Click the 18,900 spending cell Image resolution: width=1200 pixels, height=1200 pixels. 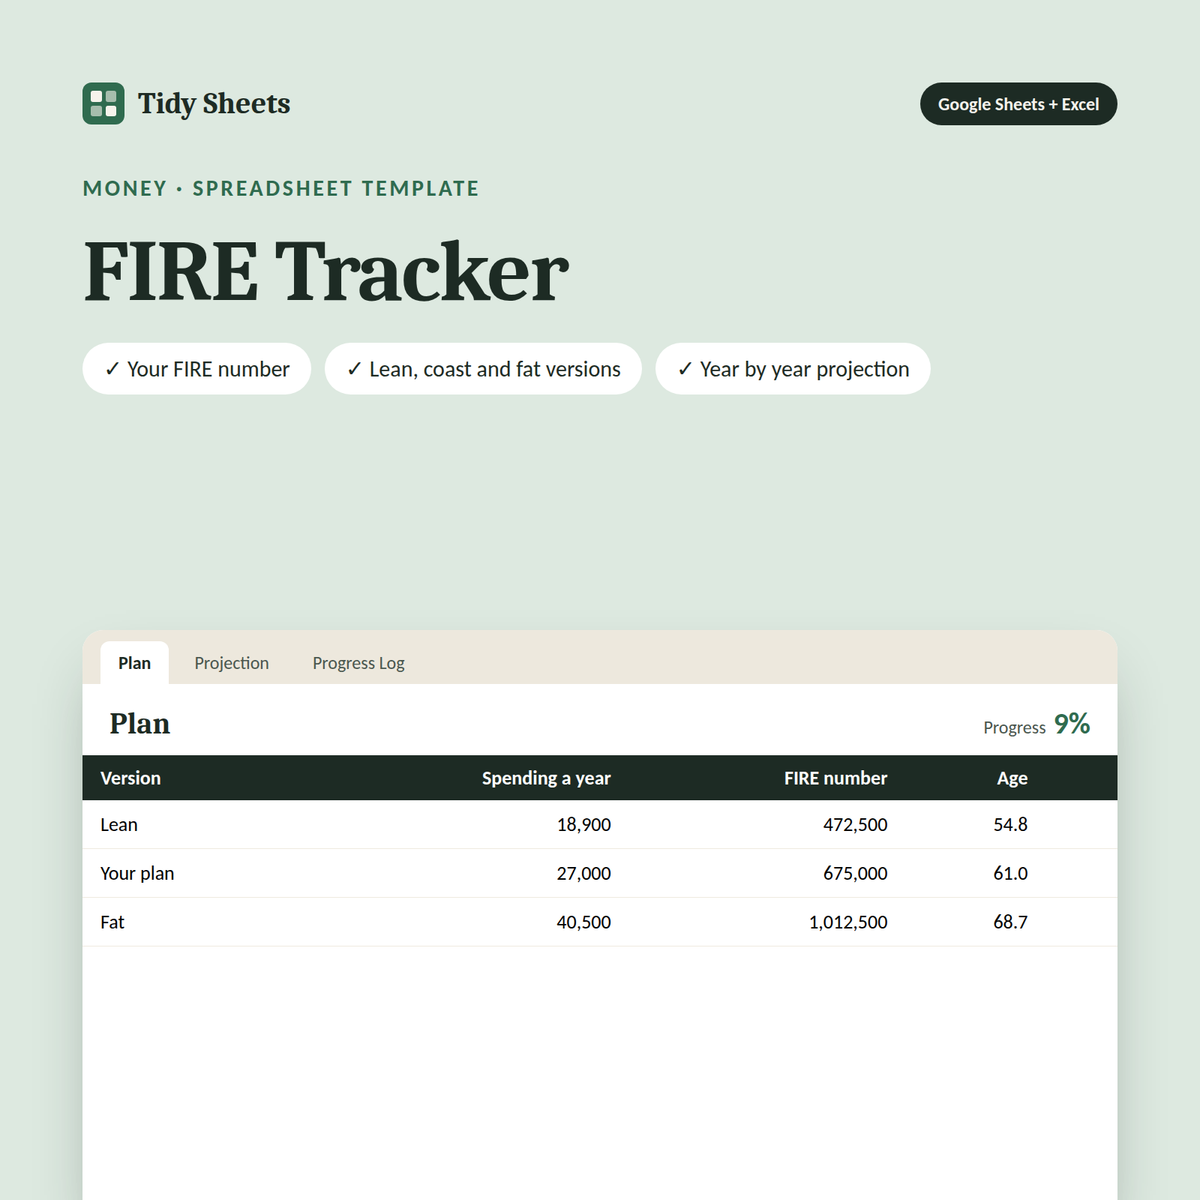[584, 825]
